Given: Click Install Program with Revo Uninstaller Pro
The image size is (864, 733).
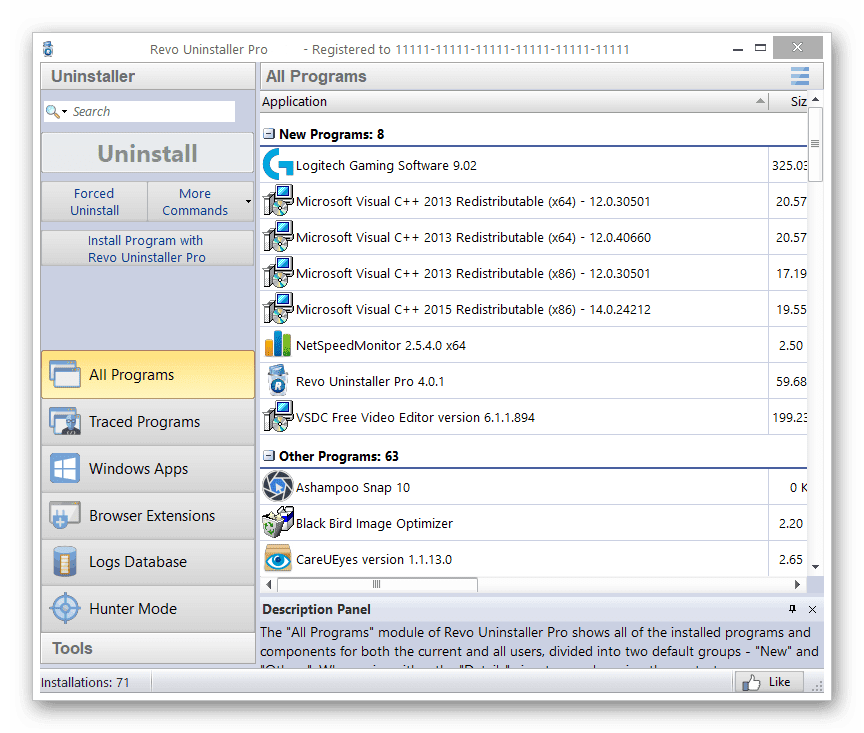Looking at the screenshot, I should pos(147,249).
